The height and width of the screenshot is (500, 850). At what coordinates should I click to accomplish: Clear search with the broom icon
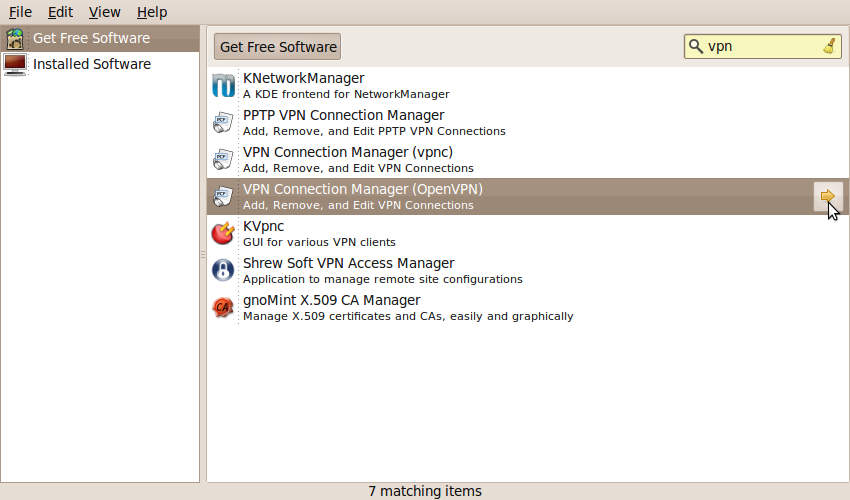pos(829,47)
